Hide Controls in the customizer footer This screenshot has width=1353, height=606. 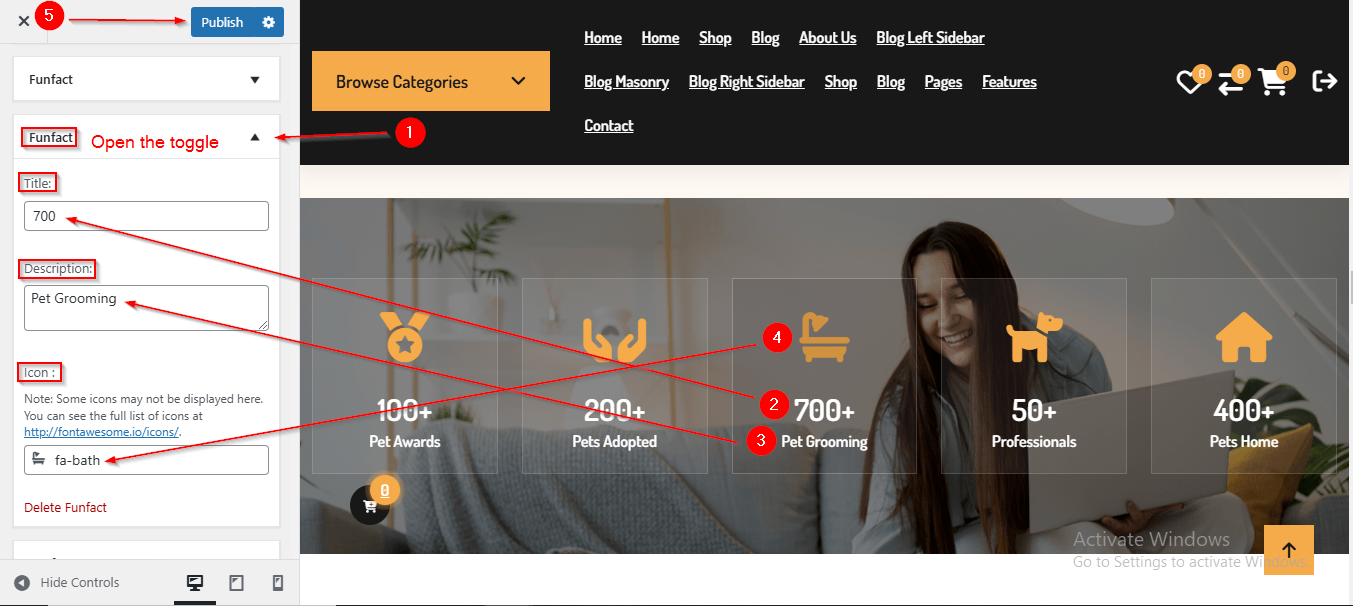[x=67, y=583]
